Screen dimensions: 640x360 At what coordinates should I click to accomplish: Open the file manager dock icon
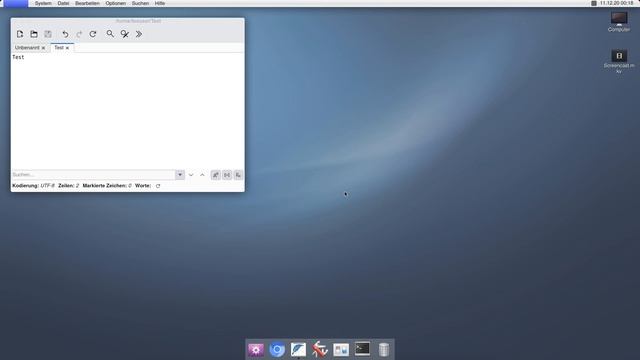341,350
